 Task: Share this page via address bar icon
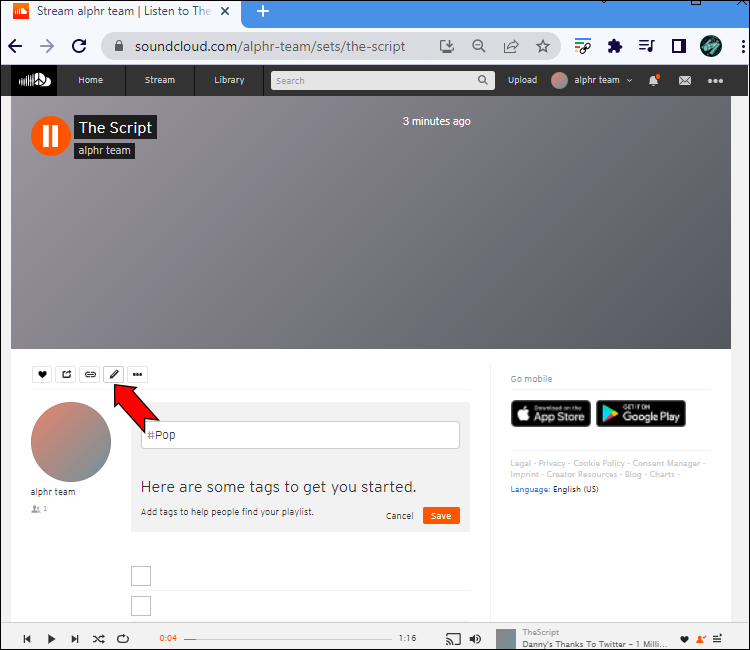pos(511,46)
